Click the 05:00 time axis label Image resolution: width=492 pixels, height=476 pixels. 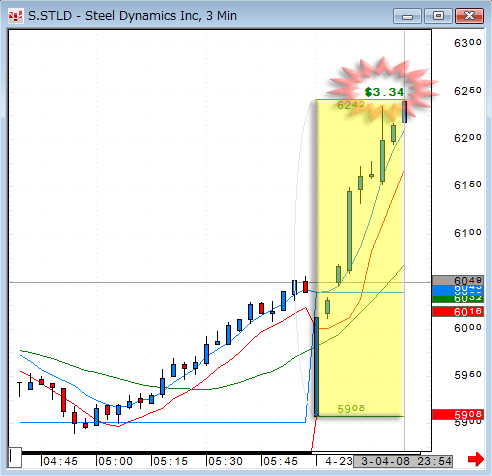[x=115, y=461]
